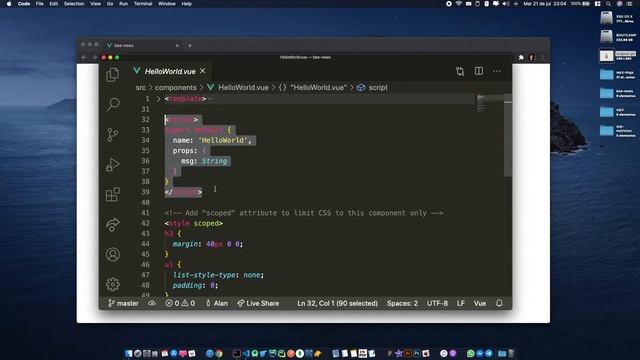Click the msg: String line
This screenshot has width=640, height=360.
204,161
